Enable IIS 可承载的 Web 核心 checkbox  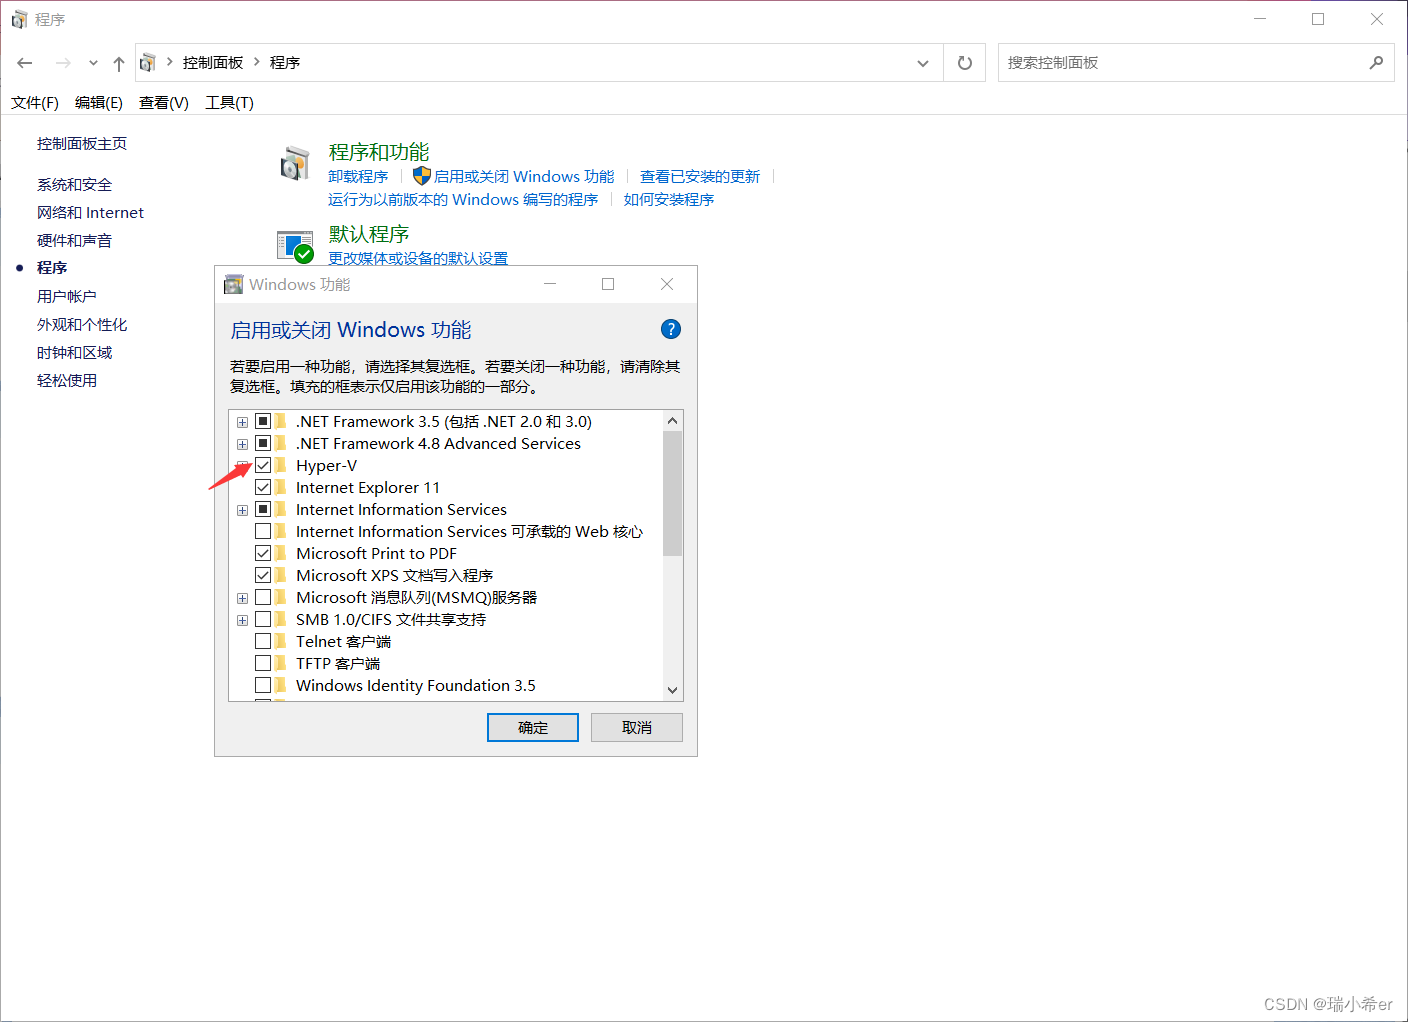pyautogui.click(x=263, y=531)
